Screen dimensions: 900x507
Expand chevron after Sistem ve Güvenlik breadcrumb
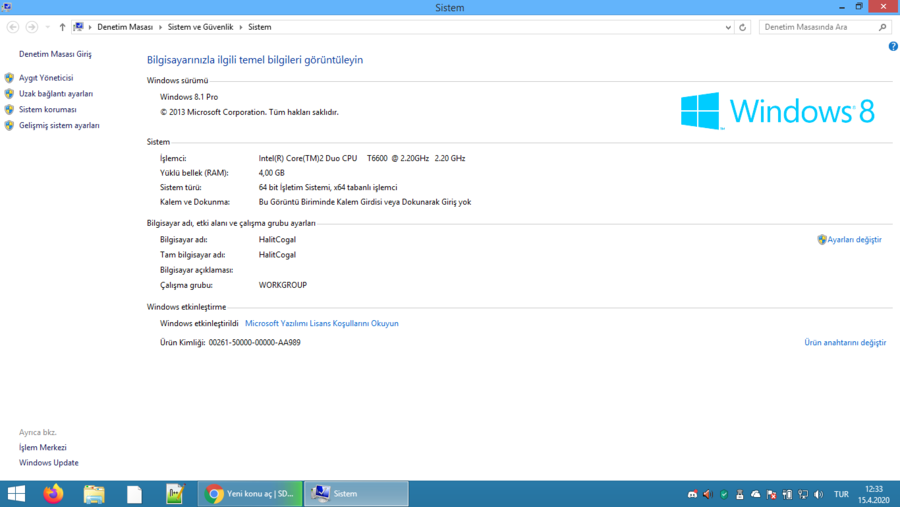(240, 27)
